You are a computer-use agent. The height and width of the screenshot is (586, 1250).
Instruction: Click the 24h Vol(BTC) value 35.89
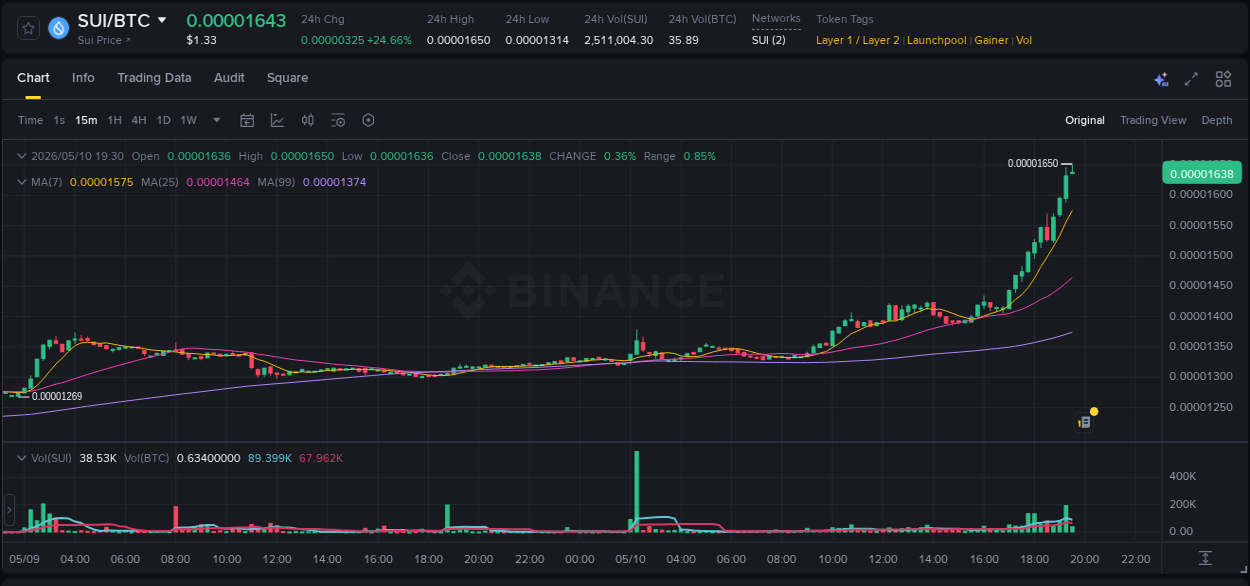coord(684,40)
